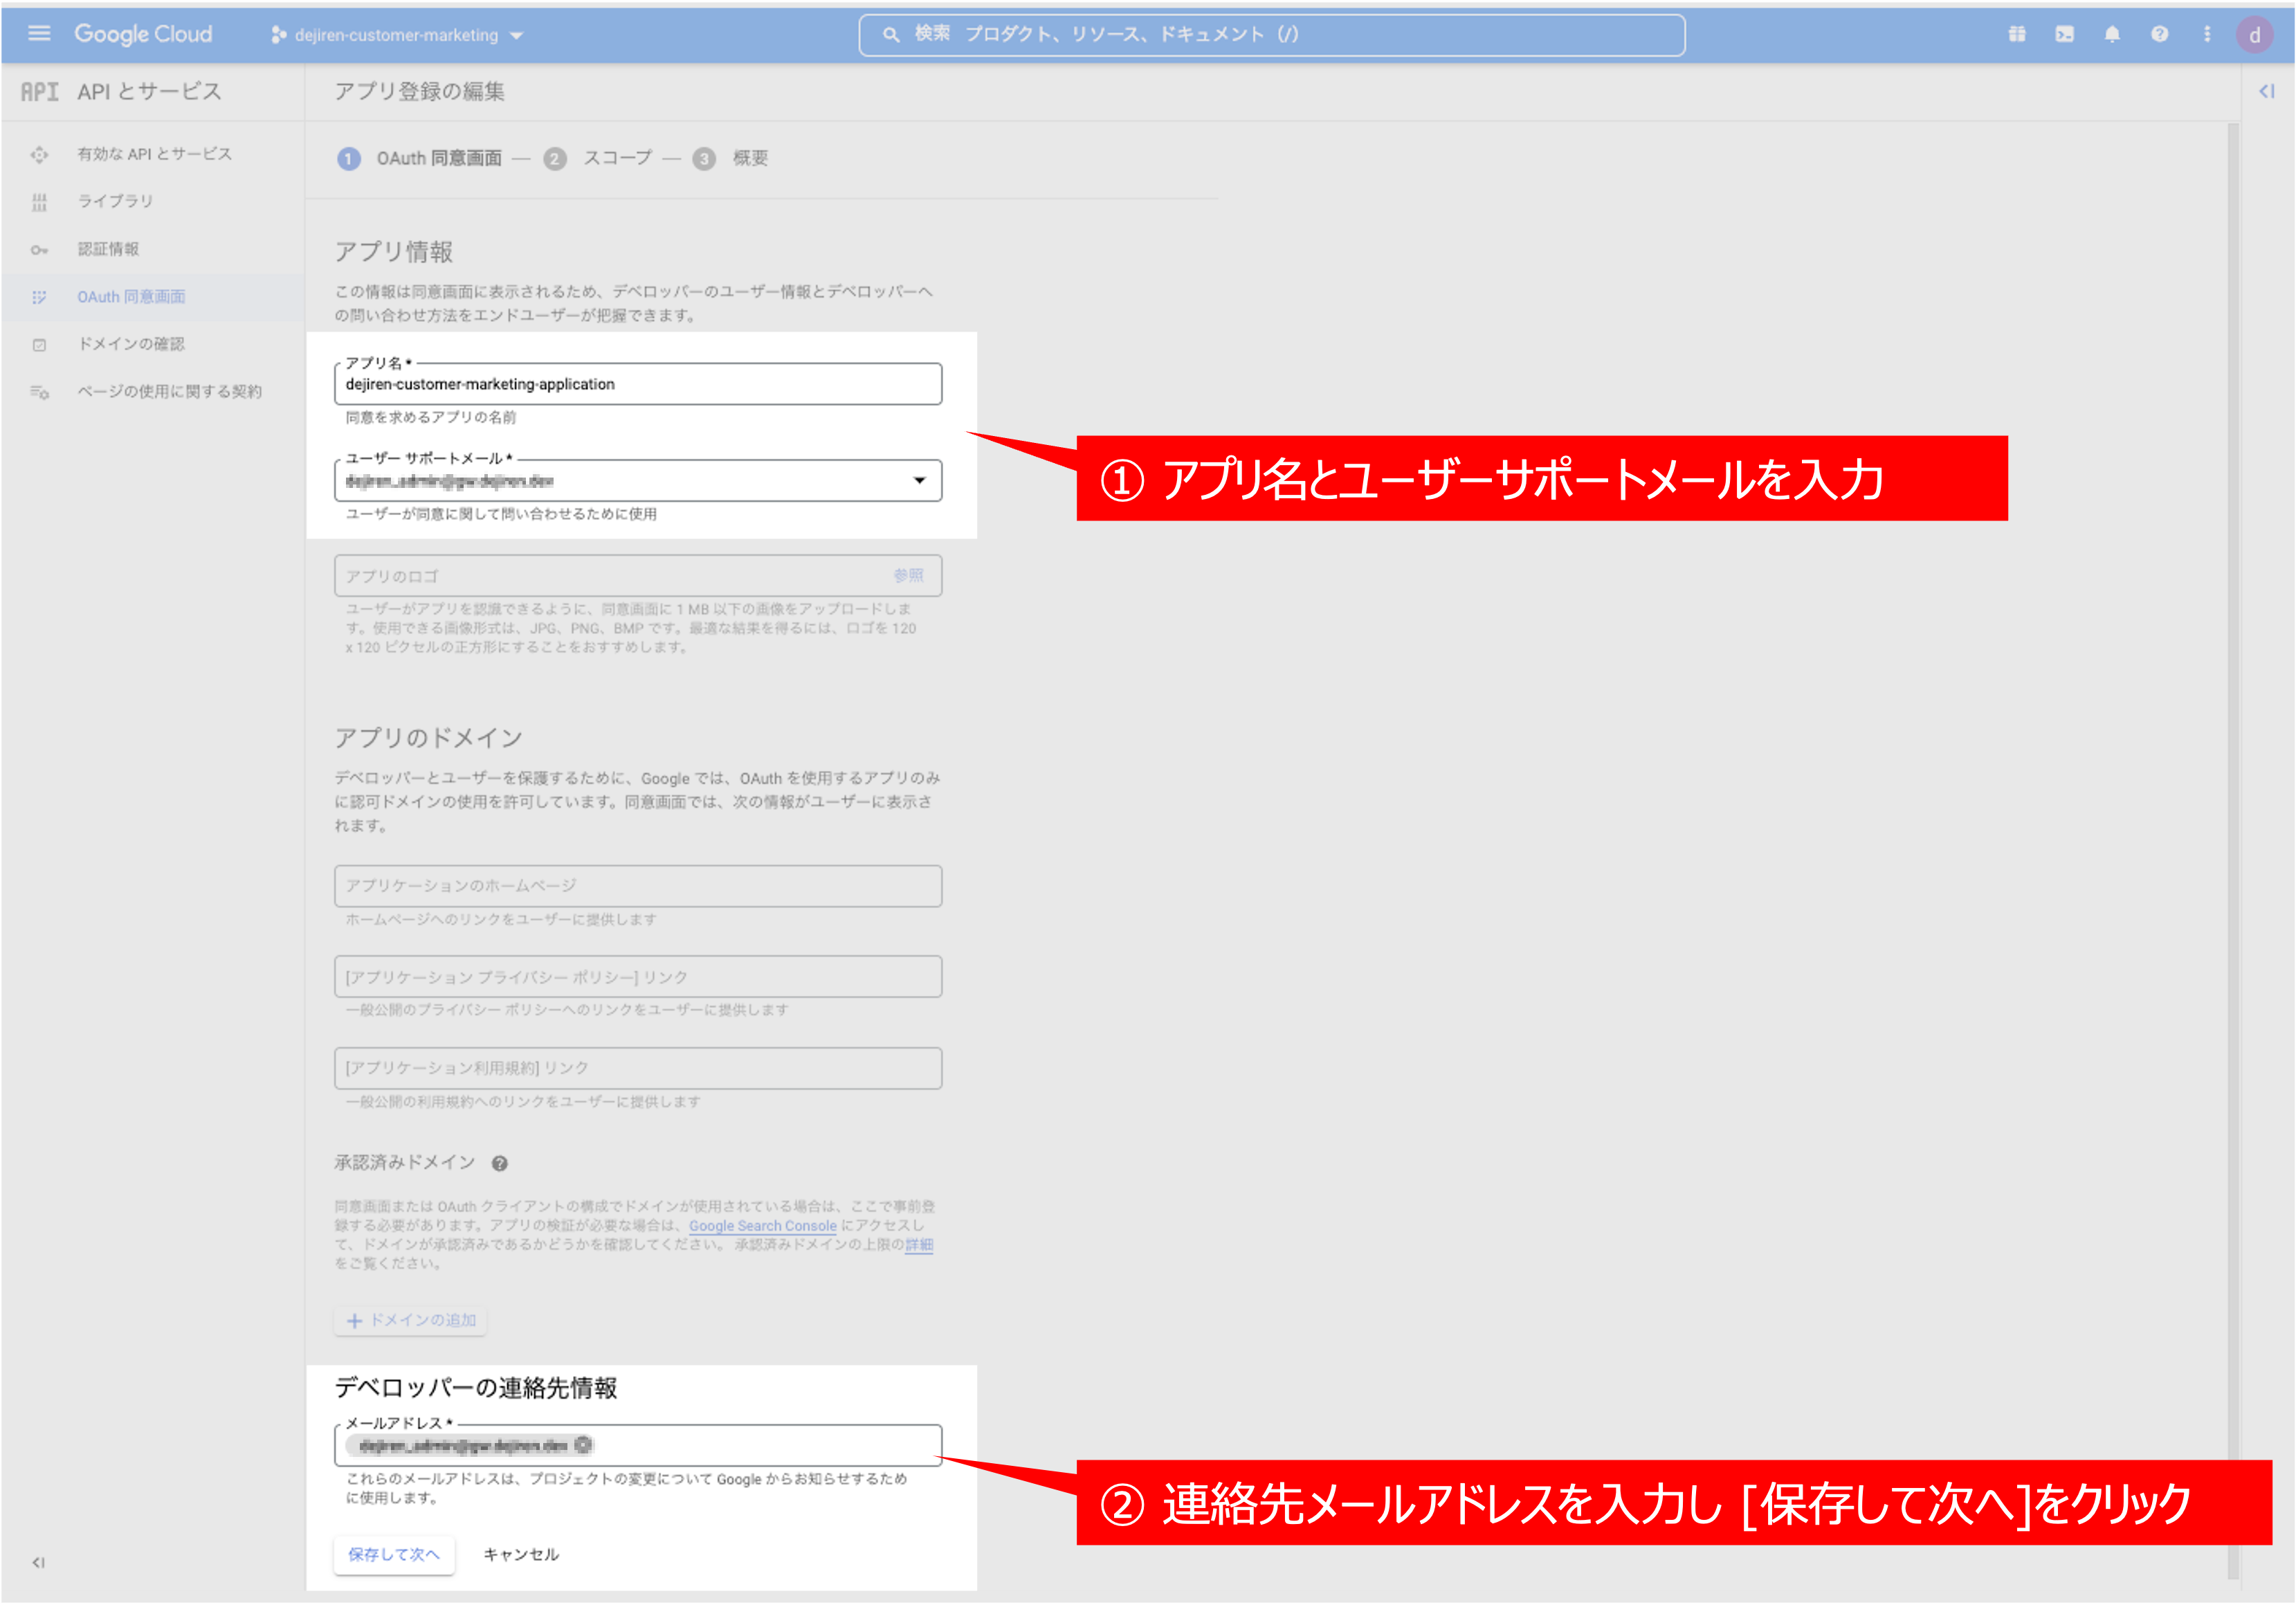
Task: Go to step 1 OAuth 同意画面
Action: 420,158
